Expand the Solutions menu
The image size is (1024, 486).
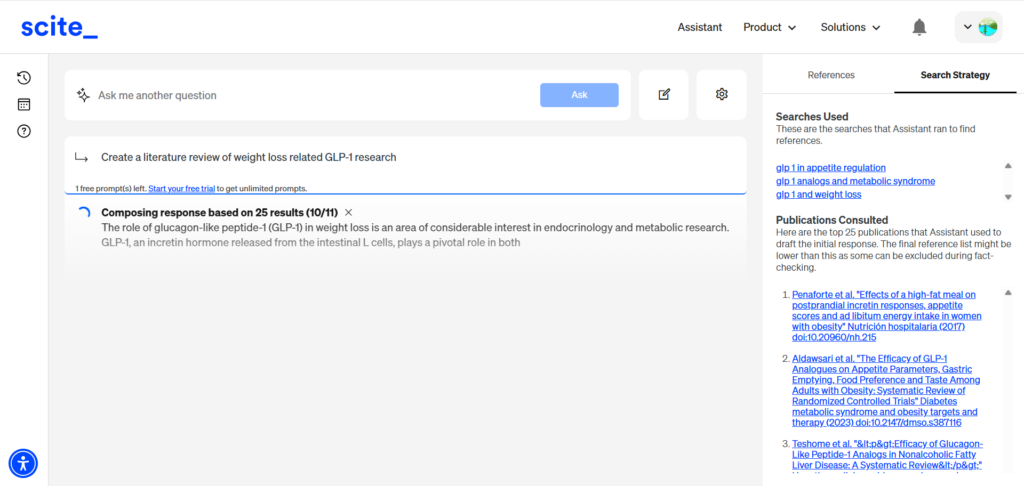pyautogui.click(x=850, y=27)
